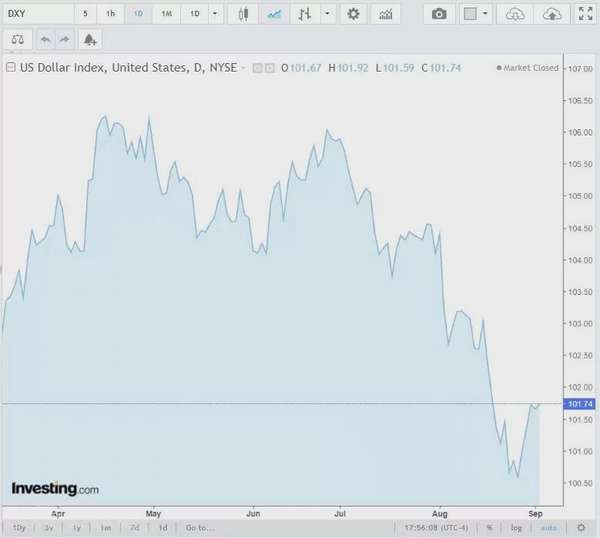
Task: Take a chart snapshot with camera
Action: click(x=439, y=14)
